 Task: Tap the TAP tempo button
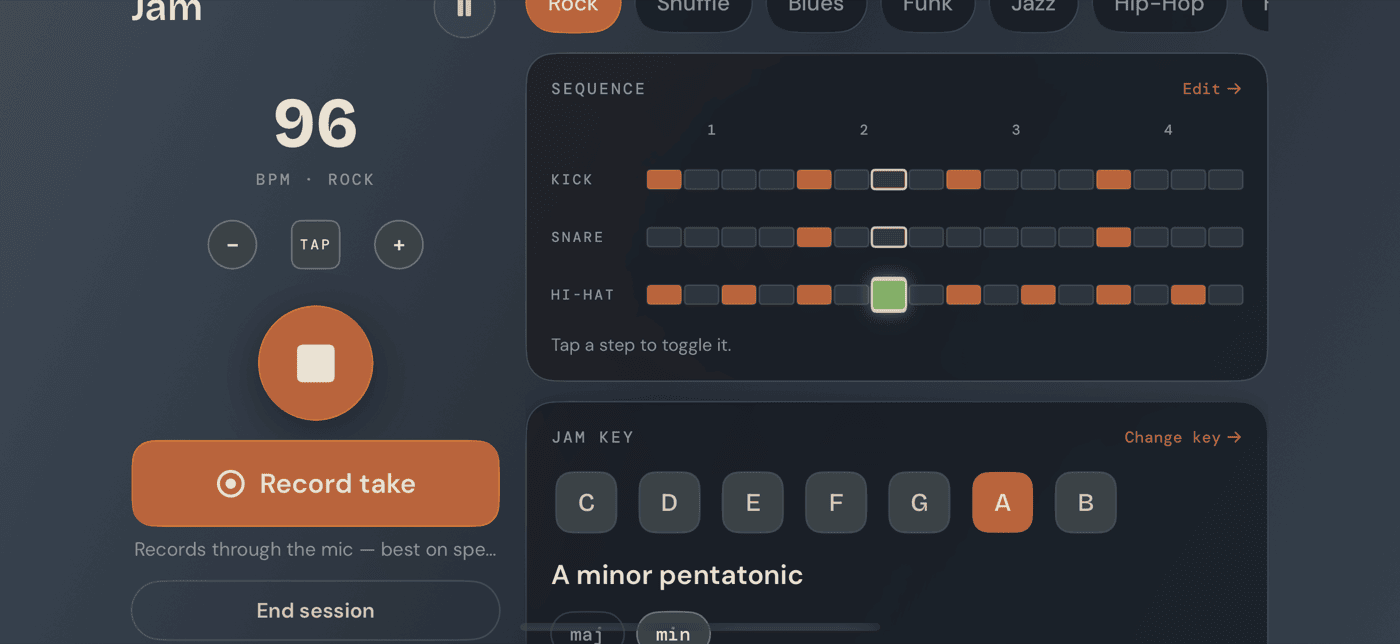(x=315, y=245)
